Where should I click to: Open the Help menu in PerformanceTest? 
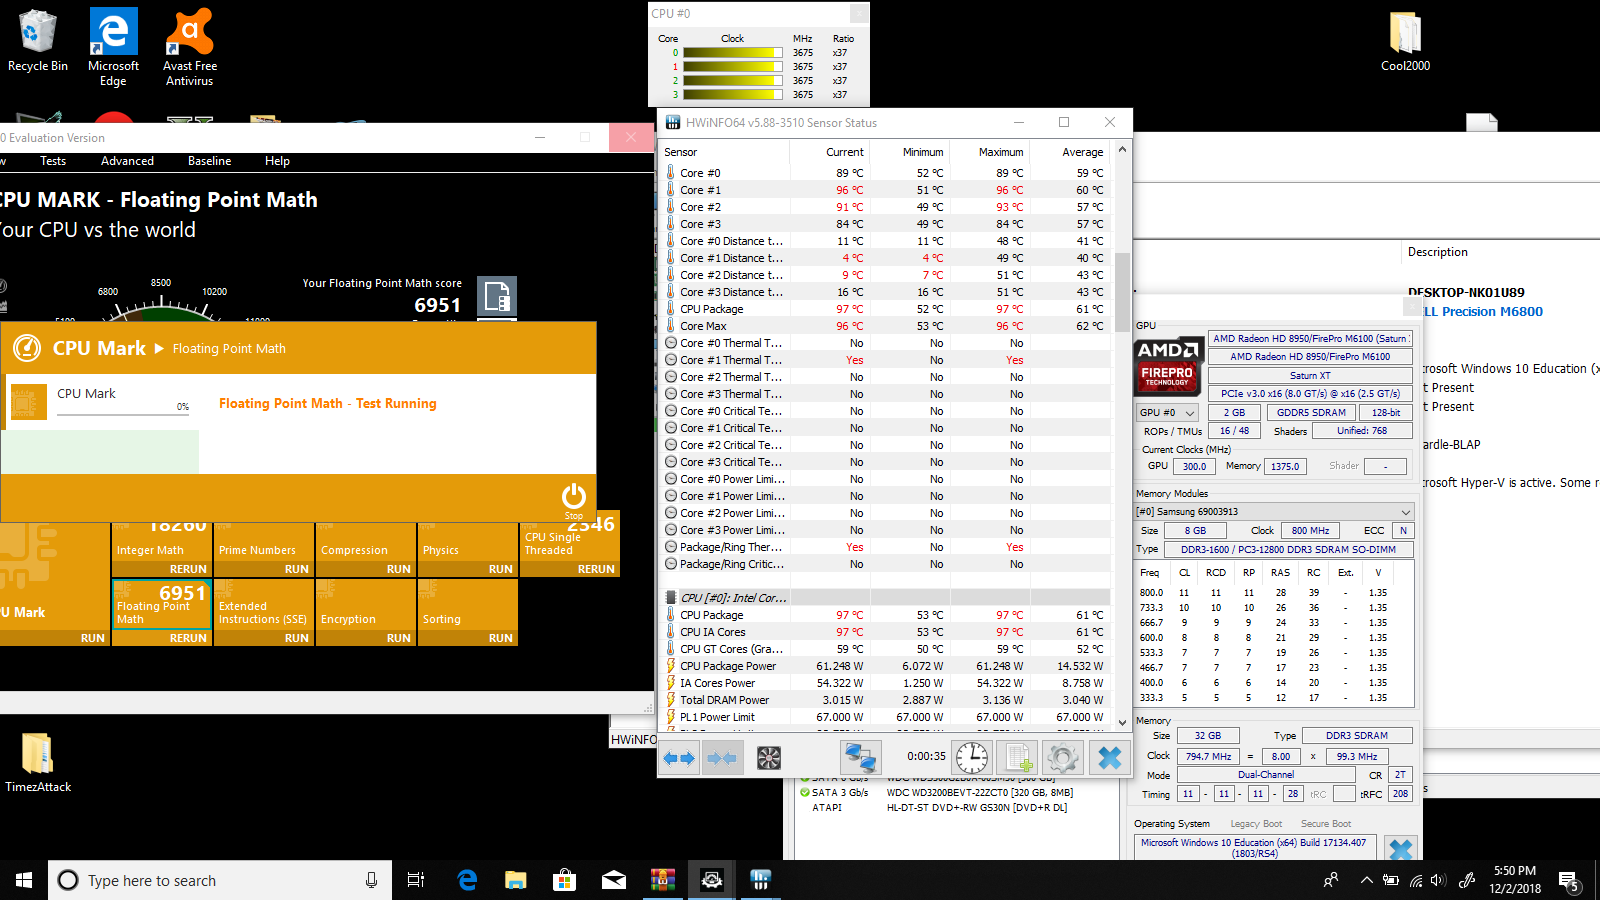click(x=277, y=161)
